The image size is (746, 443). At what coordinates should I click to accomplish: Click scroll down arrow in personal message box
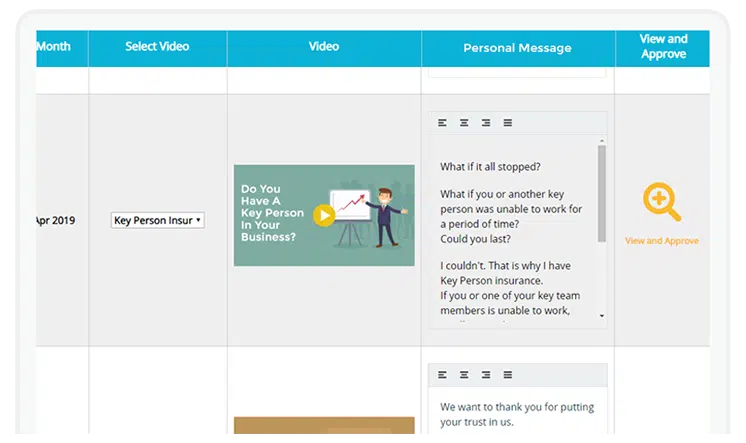click(601, 316)
